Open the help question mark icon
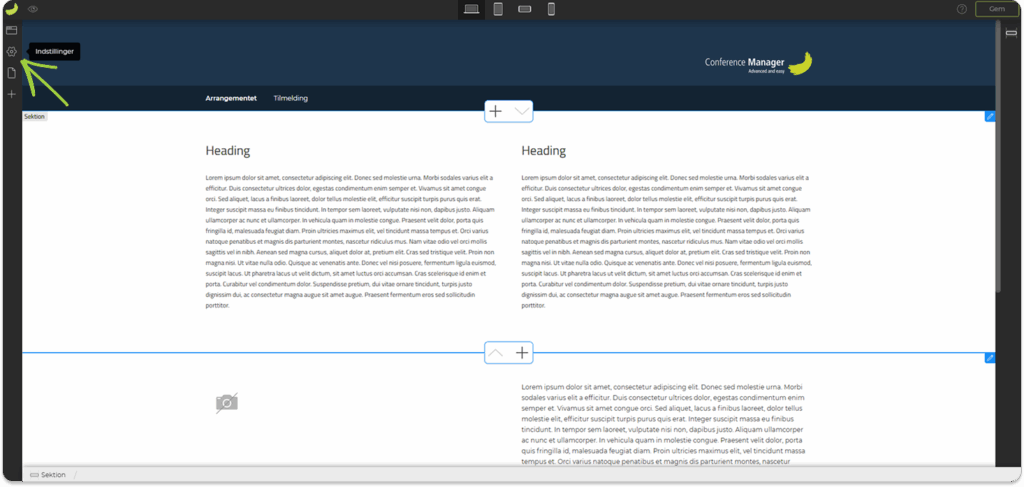This screenshot has height=487, width=1024. pos(962,9)
